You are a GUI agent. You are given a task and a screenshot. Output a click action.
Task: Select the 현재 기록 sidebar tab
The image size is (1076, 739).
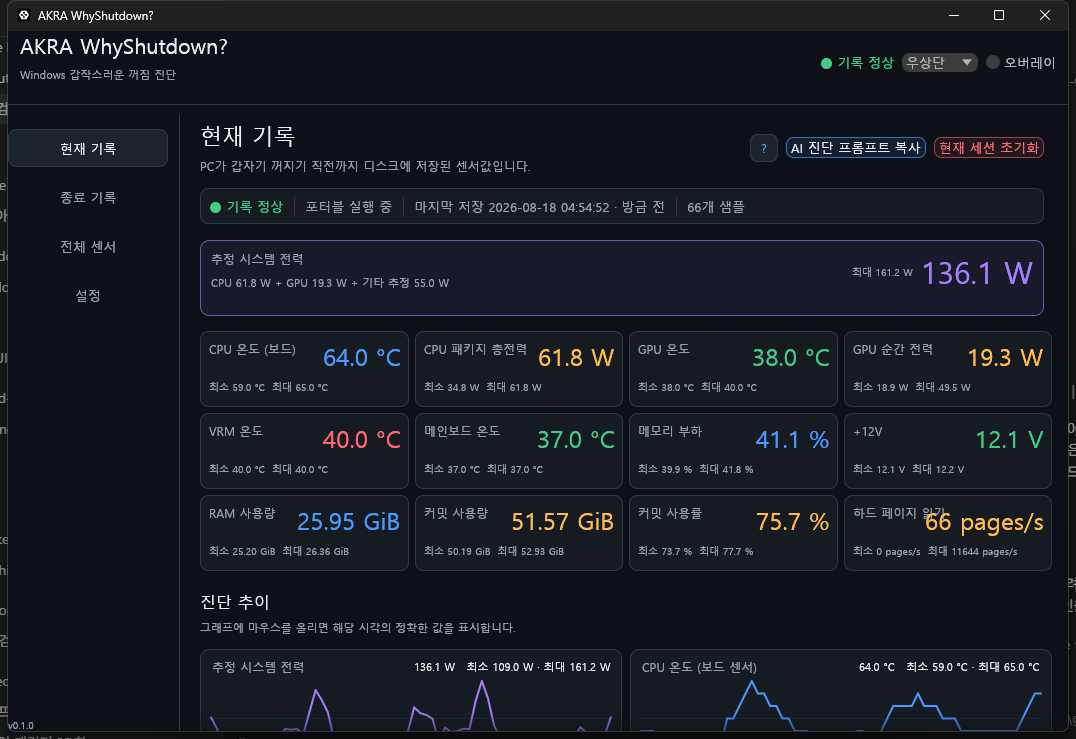[88, 148]
